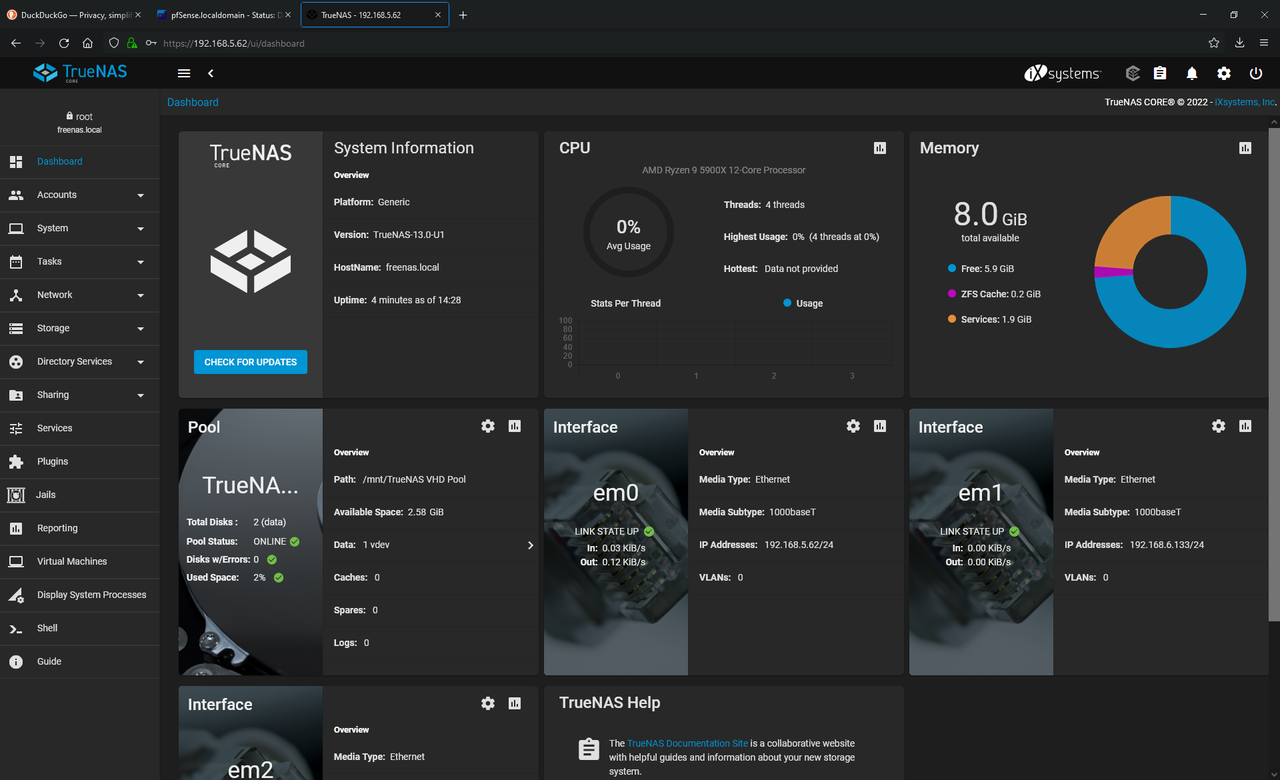This screenshot has width=1280, height=780.
Task: Expand the Accounts menu
Action: [x=80, y=195]
